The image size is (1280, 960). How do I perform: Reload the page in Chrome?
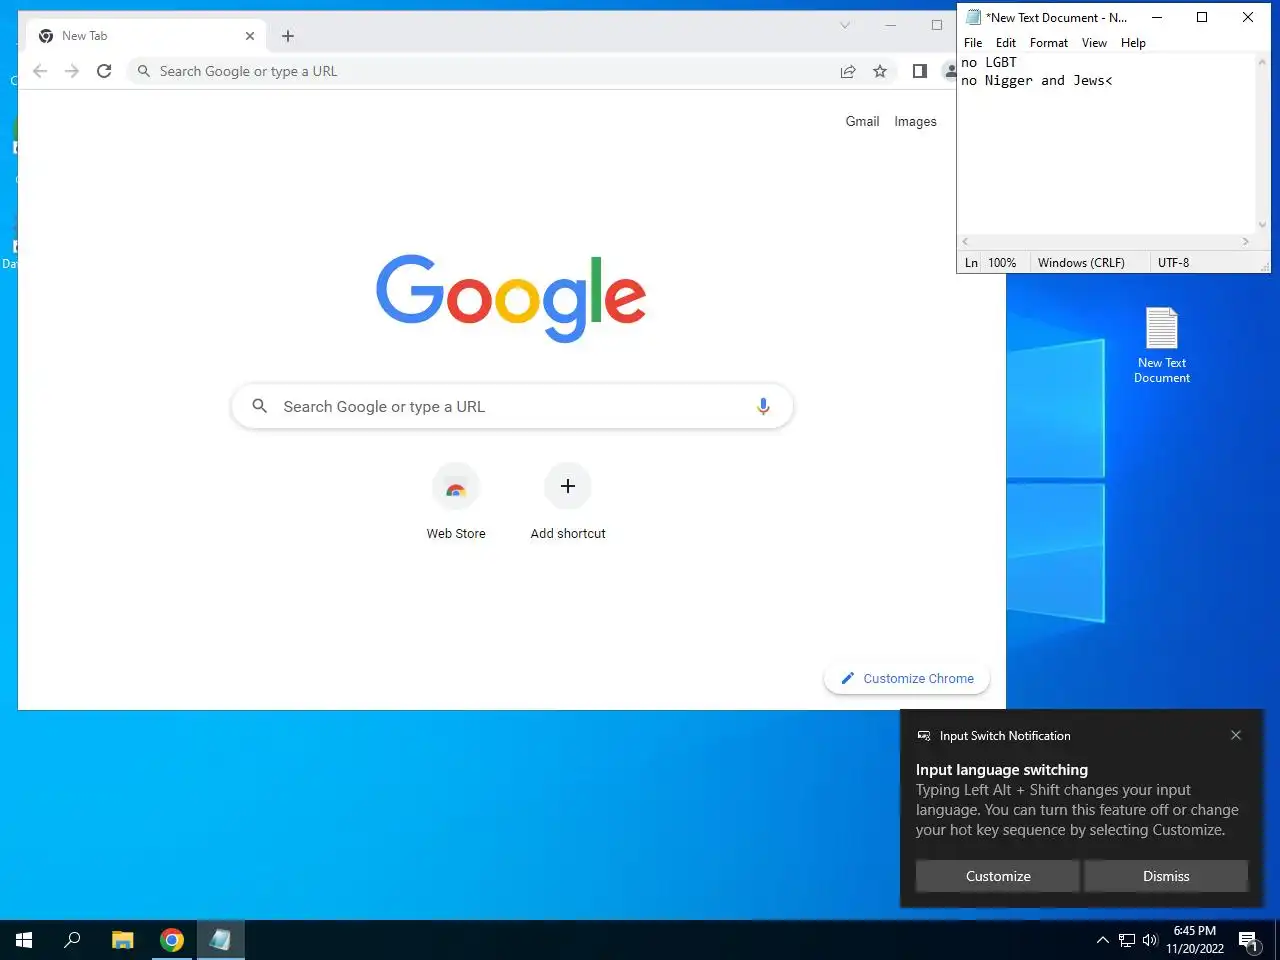point(104,71)
